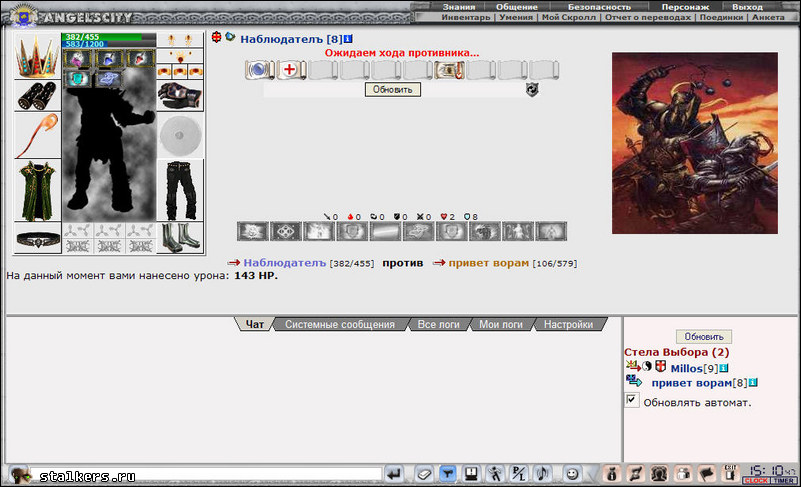Click the Выход menu item

tap(747, 7)
